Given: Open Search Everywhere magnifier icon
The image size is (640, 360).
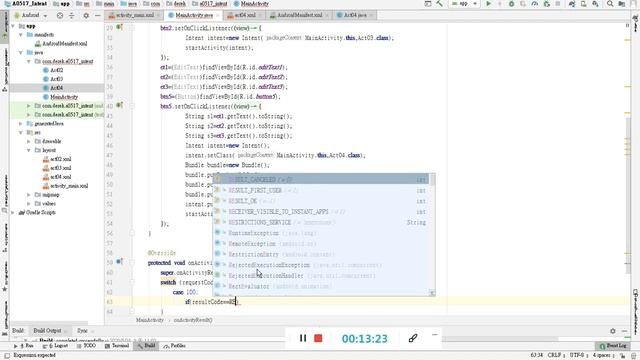Looking at the screenshot, I should 610,4.
